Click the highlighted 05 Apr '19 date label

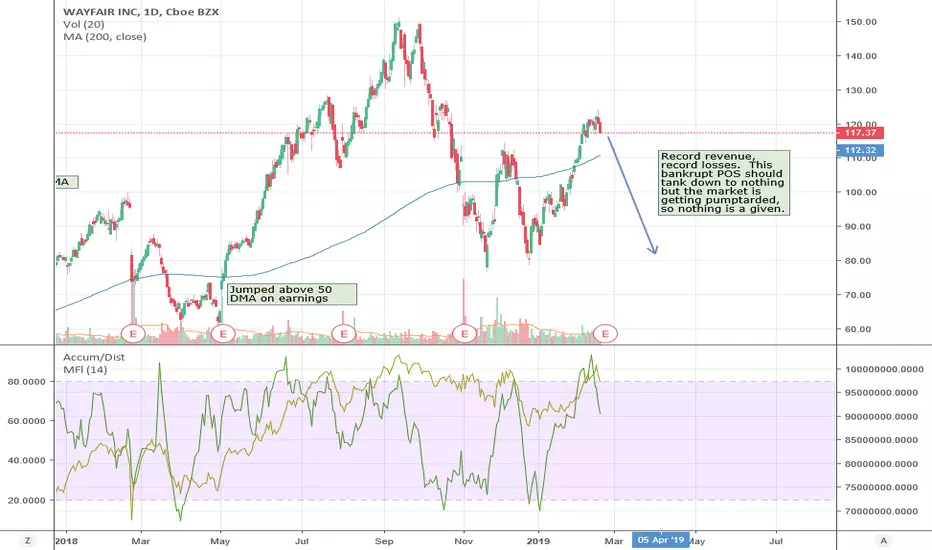pos(660,540)
